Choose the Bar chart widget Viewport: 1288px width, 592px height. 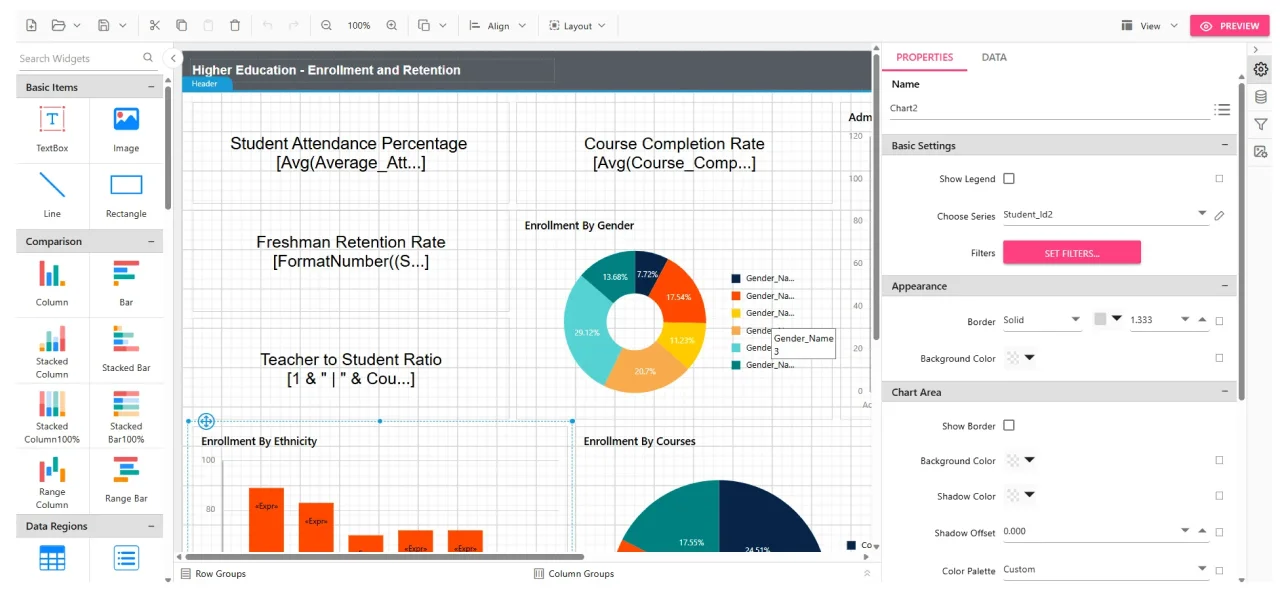point(126,283)
